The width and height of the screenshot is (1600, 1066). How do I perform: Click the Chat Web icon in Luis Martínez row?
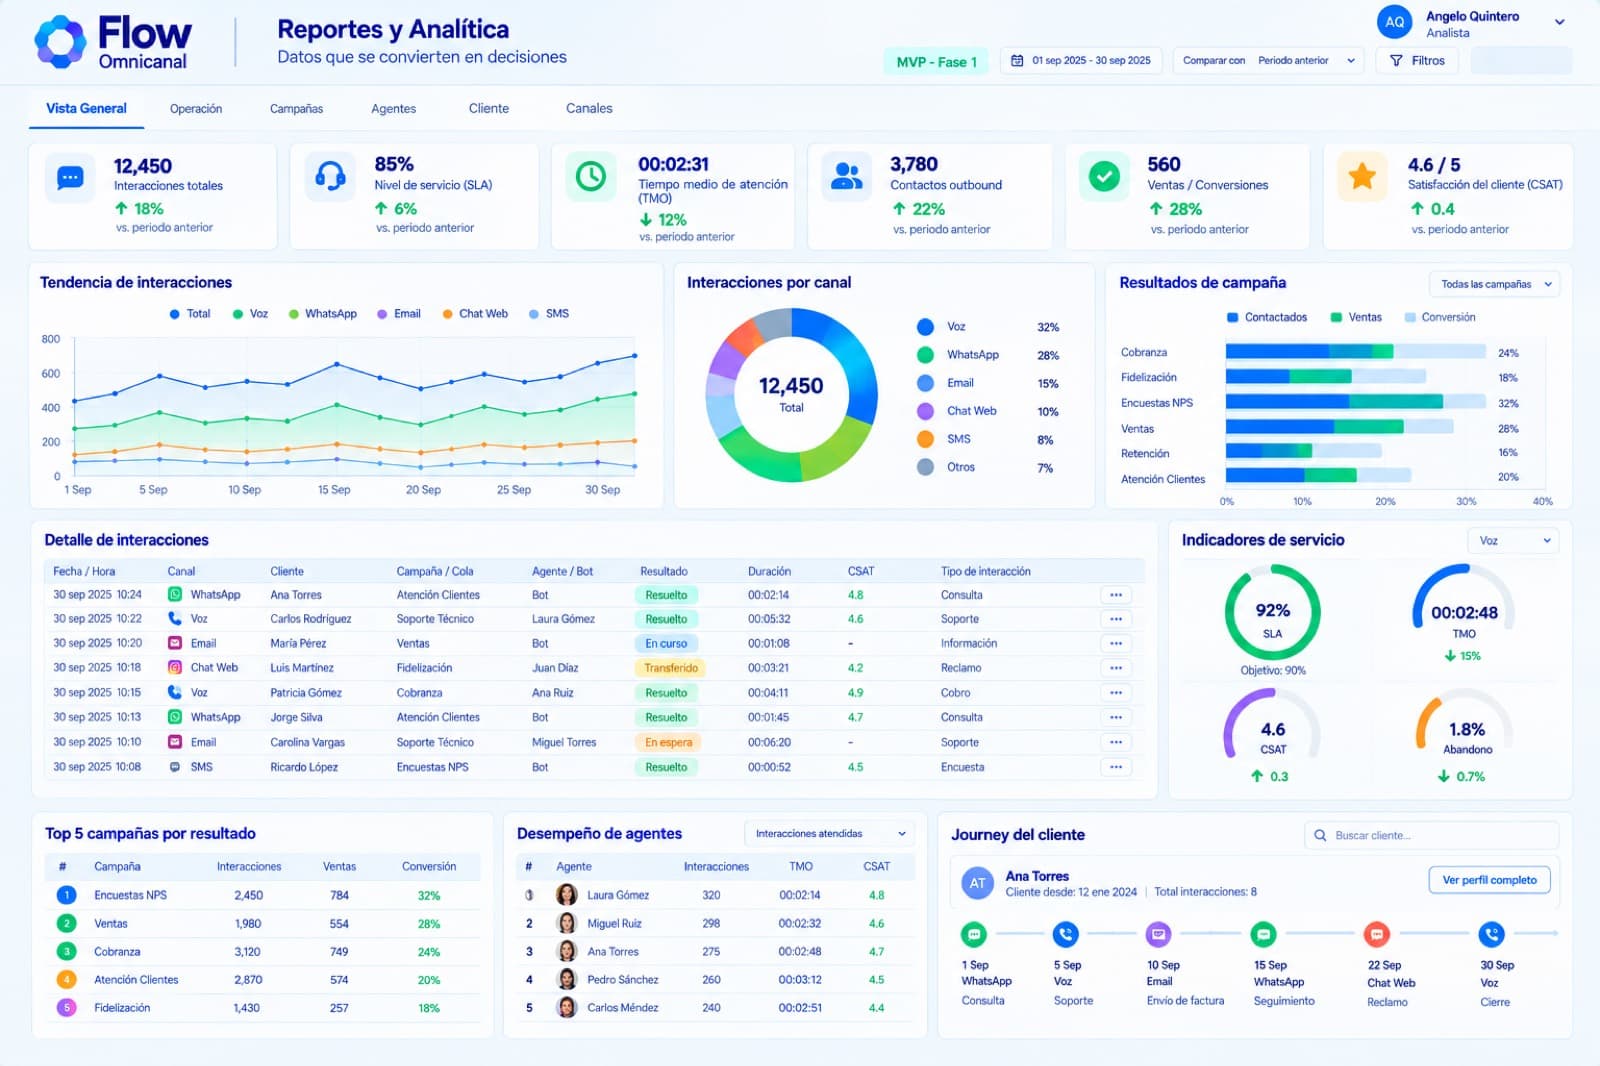(x=175, y=668)
